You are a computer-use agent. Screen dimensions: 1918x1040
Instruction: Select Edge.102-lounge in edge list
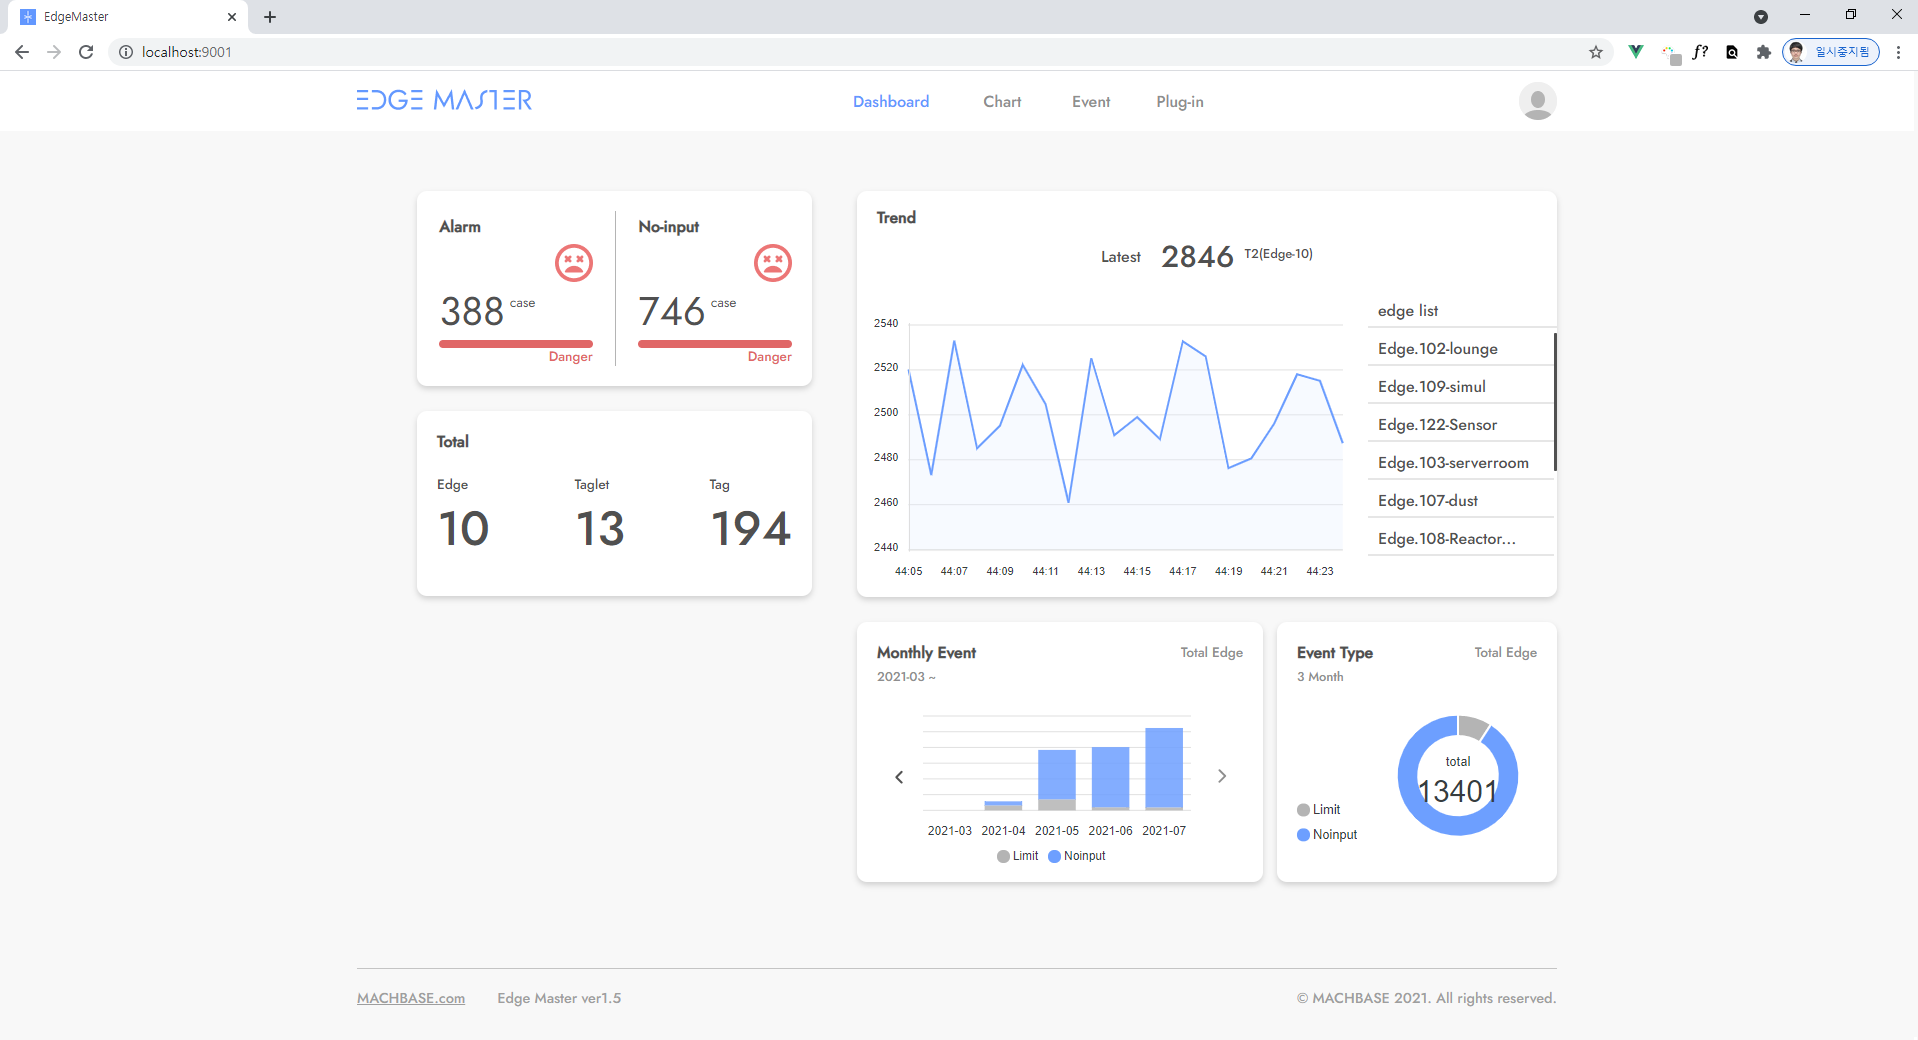1460,349
